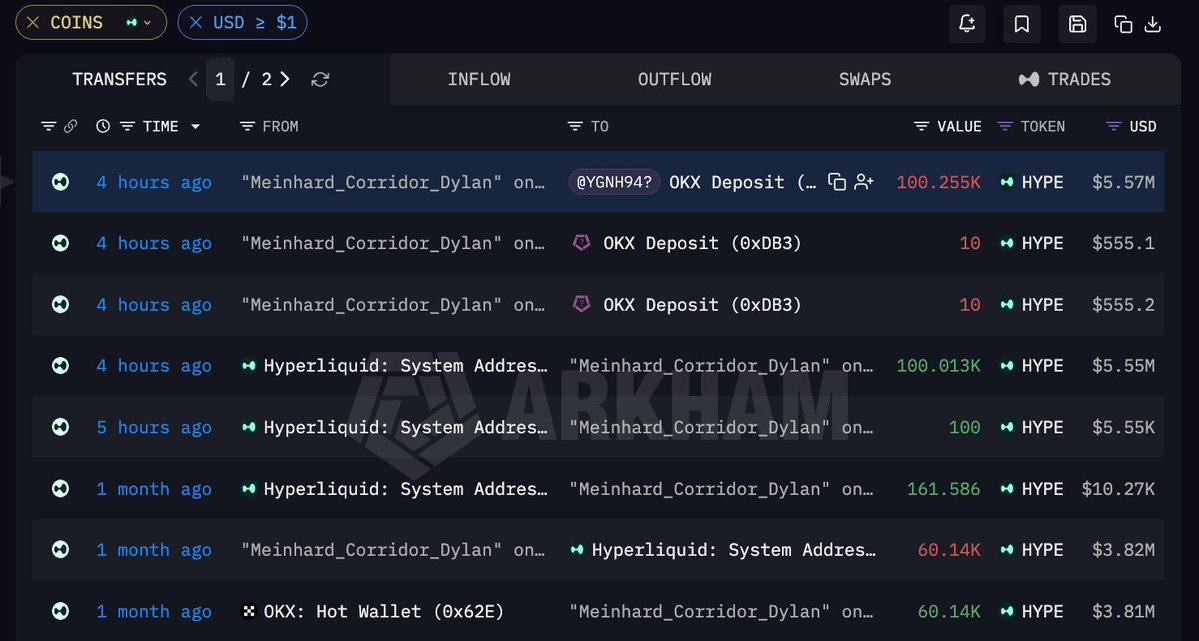1199x641 pixels.
Task: Switch to the SWAPS tab
Action: (x=865, y=80)
